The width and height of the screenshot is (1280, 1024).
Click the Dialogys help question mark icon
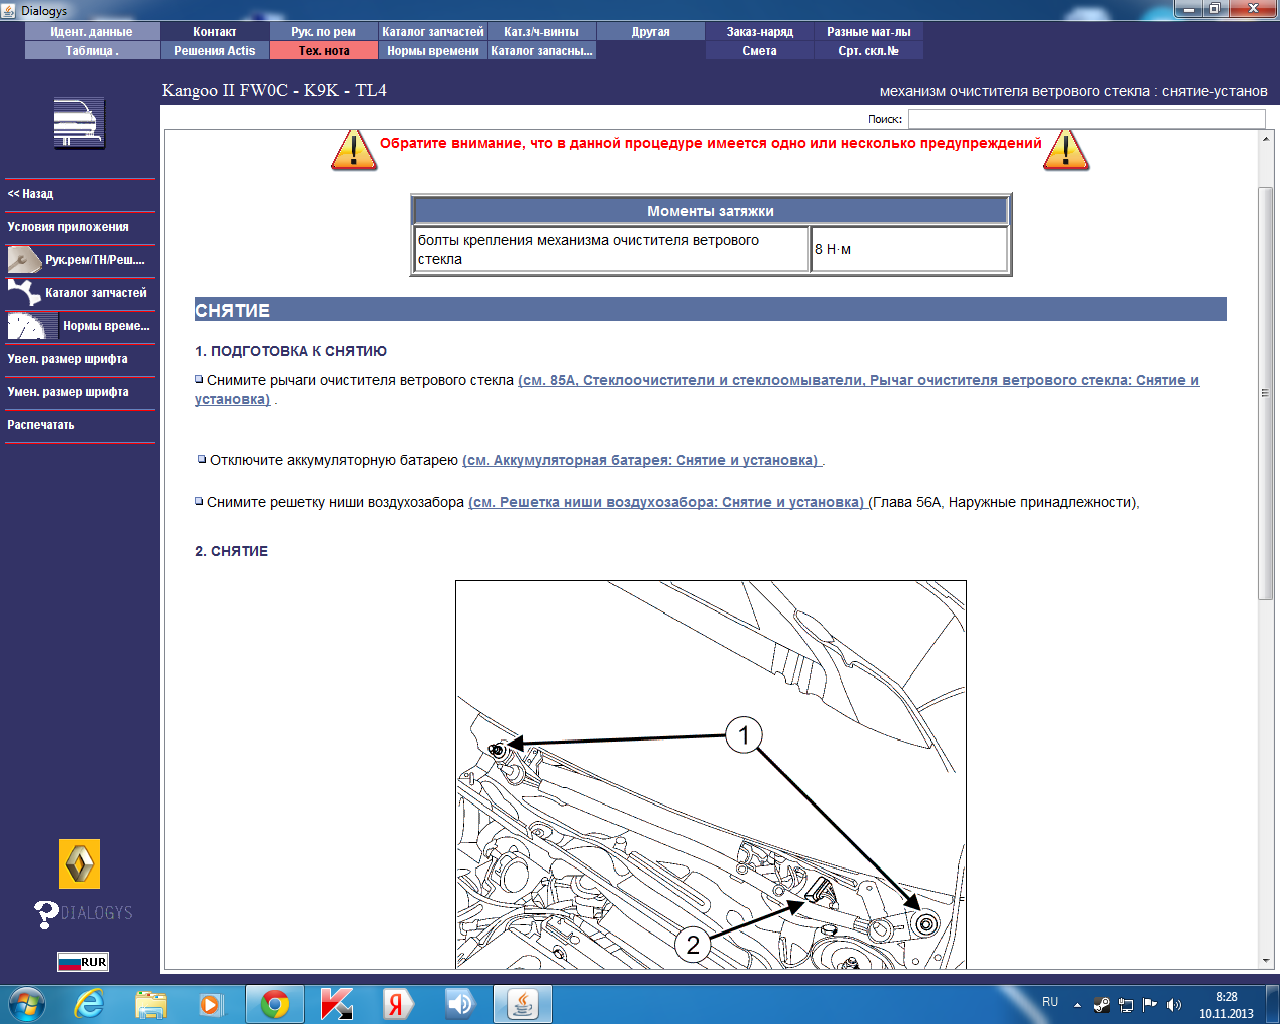tap(46, 914)
